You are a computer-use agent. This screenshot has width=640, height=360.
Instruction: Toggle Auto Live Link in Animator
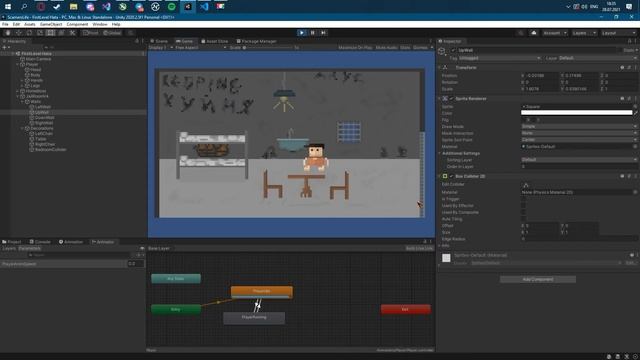coord(419,248)
